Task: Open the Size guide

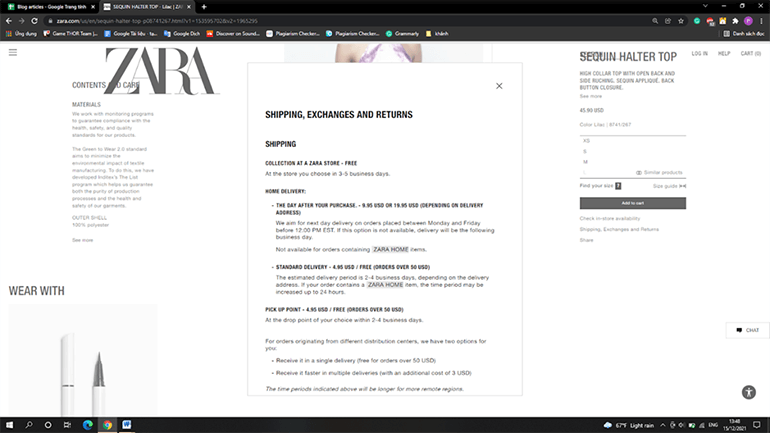Action: pos(669,186)
